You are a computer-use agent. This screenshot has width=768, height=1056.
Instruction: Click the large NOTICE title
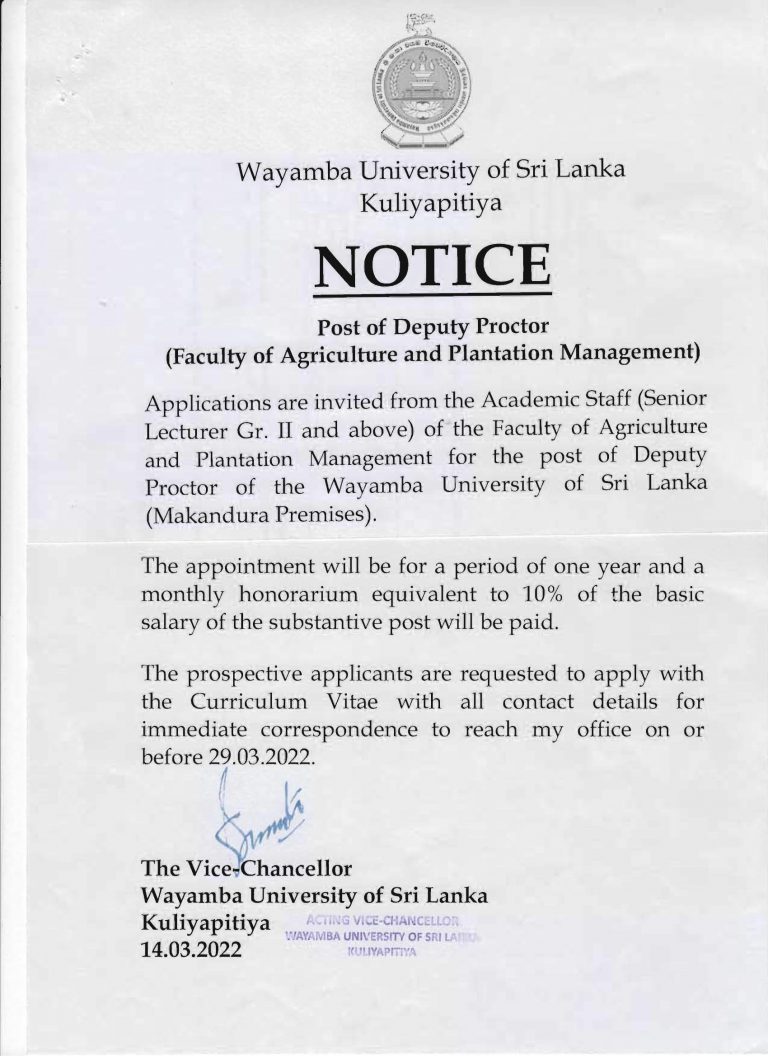pyautogui.click(x=432, y=264)
